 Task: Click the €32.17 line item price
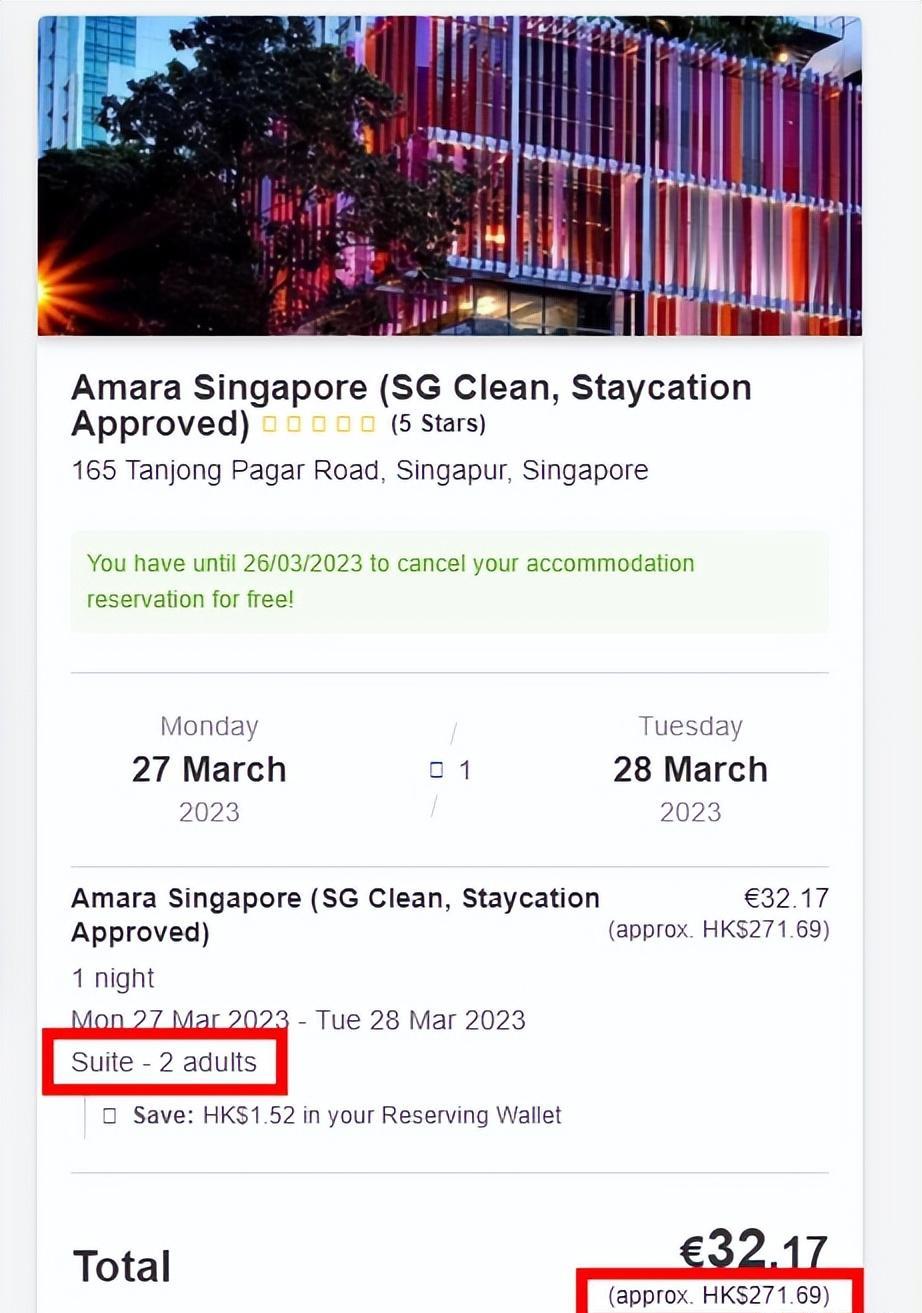786,898
